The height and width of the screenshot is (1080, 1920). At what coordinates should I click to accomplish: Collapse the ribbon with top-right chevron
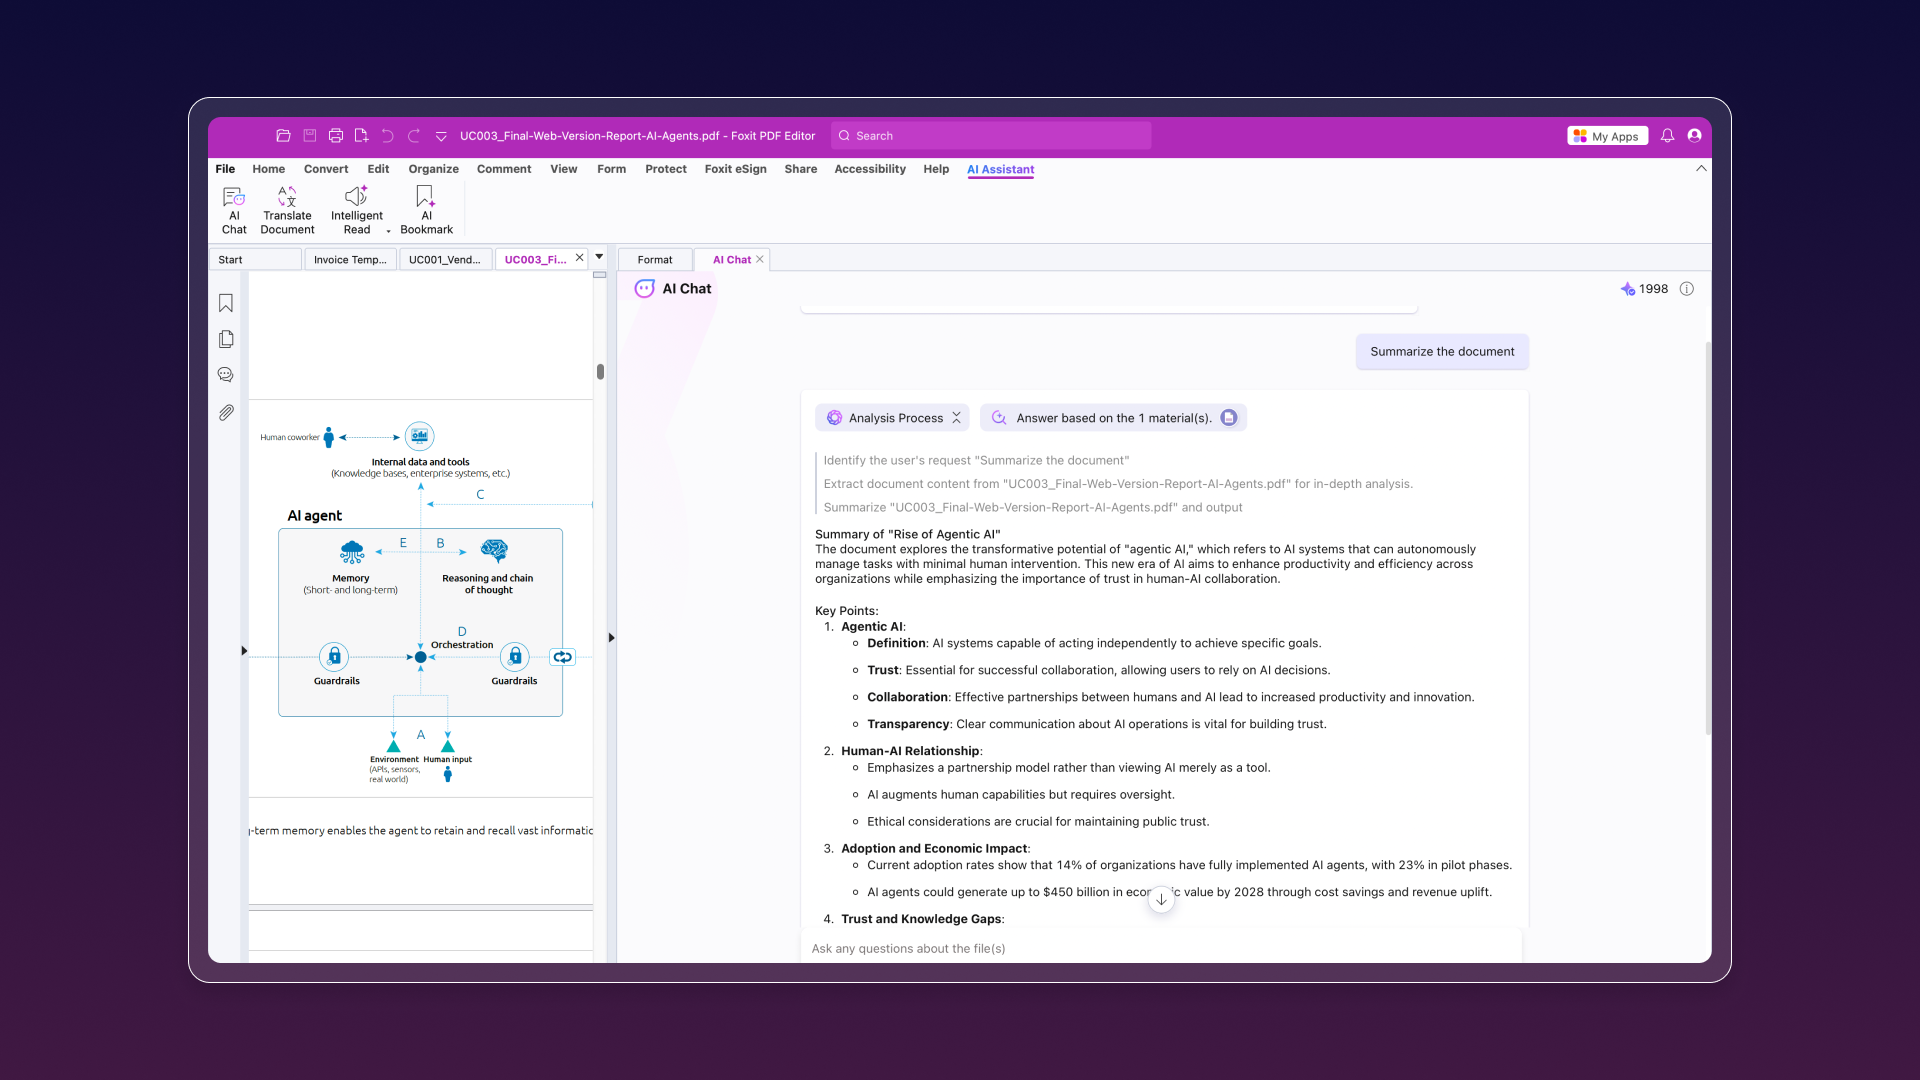pos(1701,169)
